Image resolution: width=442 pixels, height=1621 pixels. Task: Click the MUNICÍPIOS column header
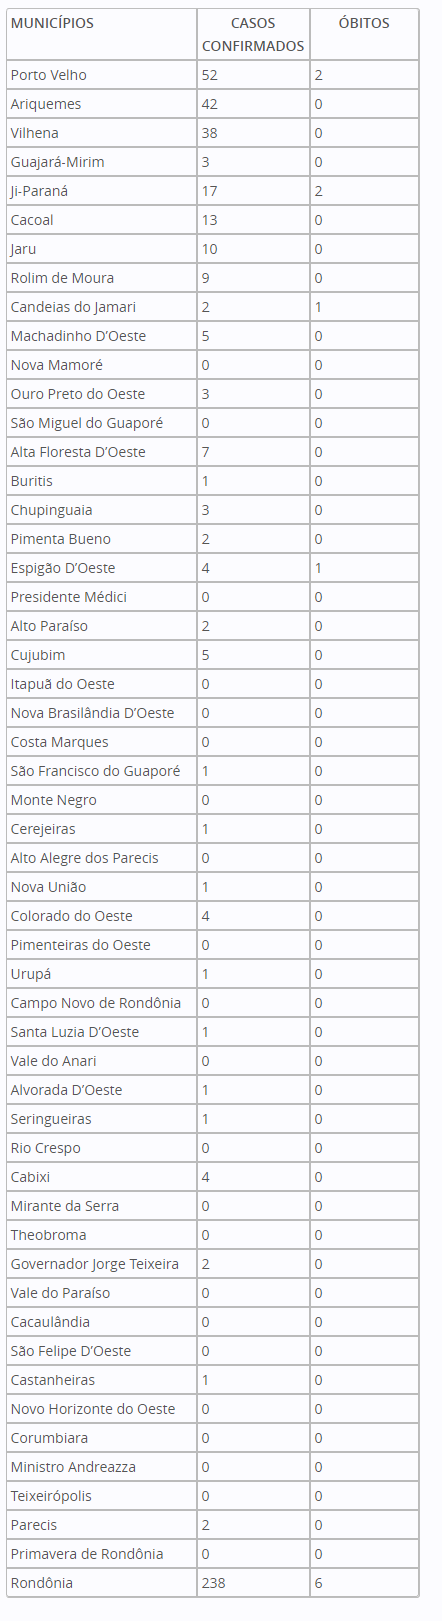click(102, 35)
